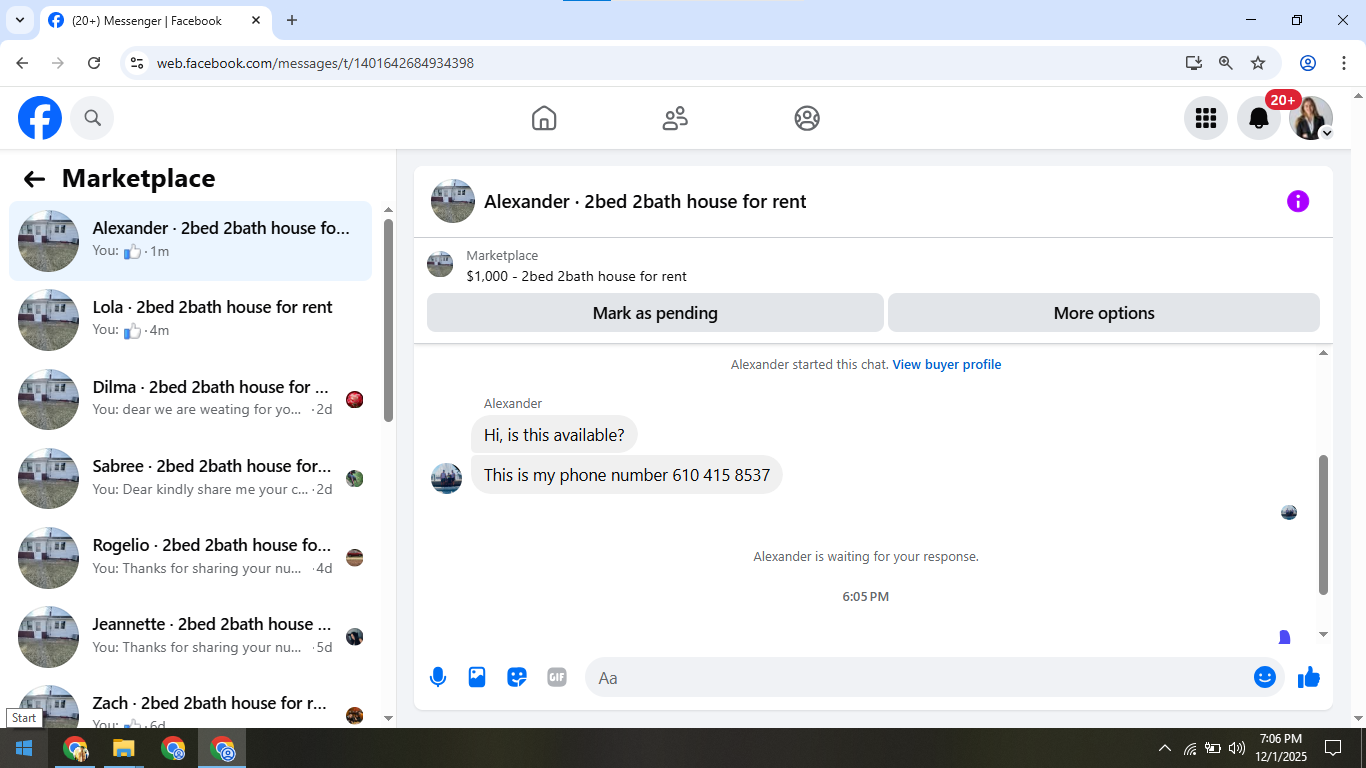The width and height of the screenshot is (1366, 768).
Task: Click Mark as pending button
Action: pos(655,313)
